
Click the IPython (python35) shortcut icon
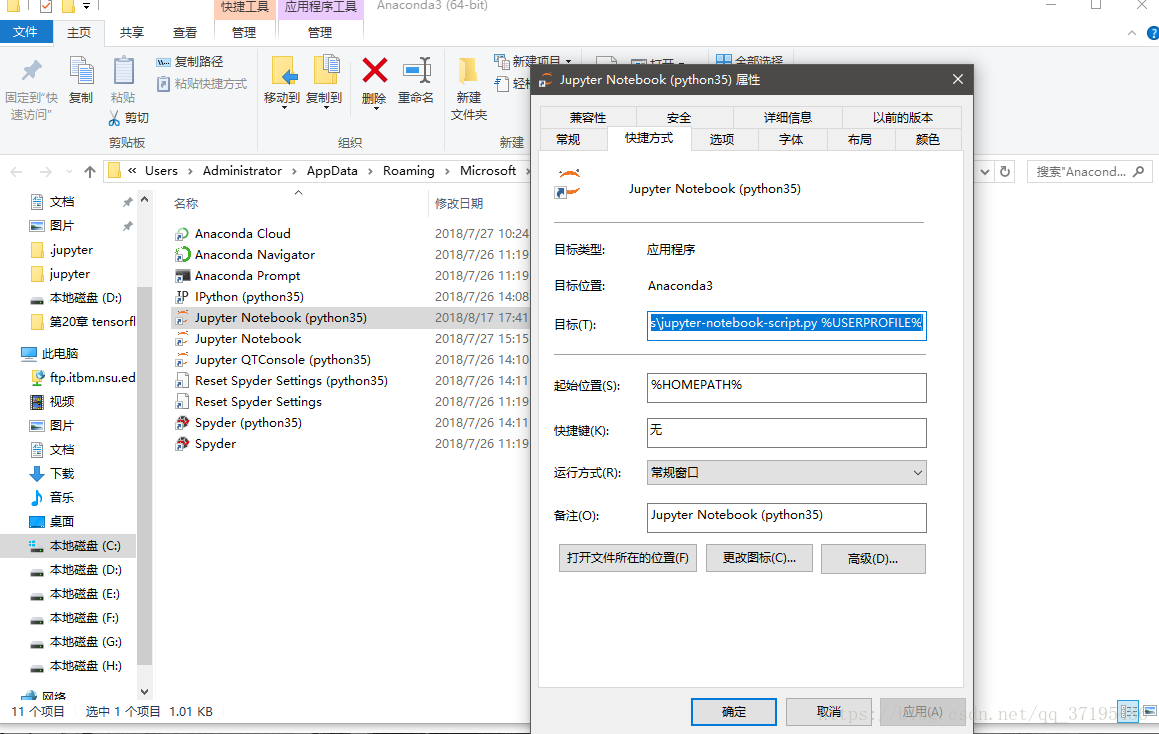182,297
